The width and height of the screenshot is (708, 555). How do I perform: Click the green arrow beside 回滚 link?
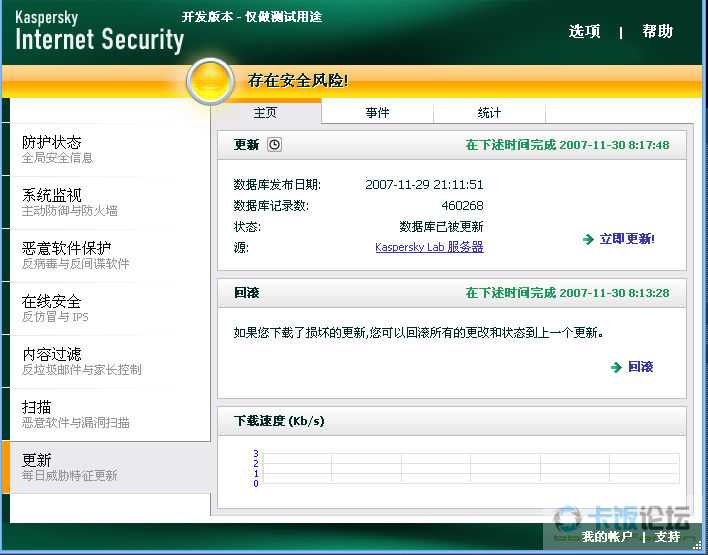[x=616, y=367]
